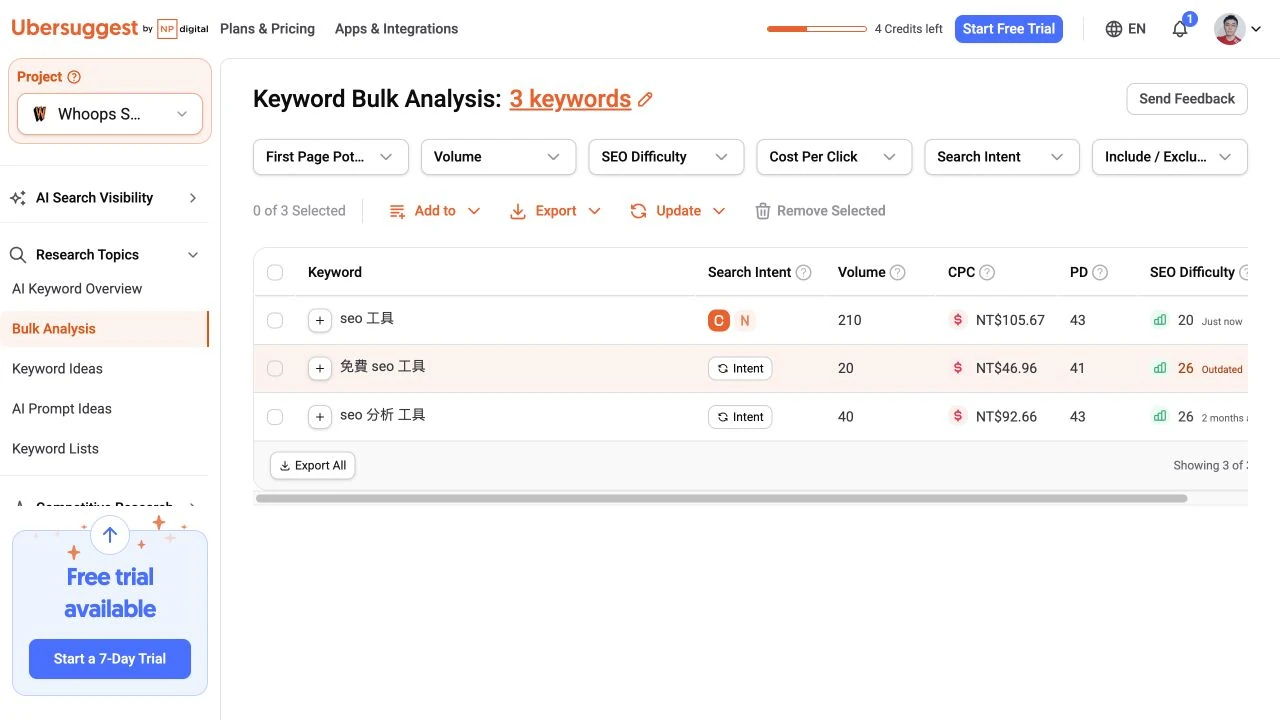Open the user profile avatar

(1229, 29)
